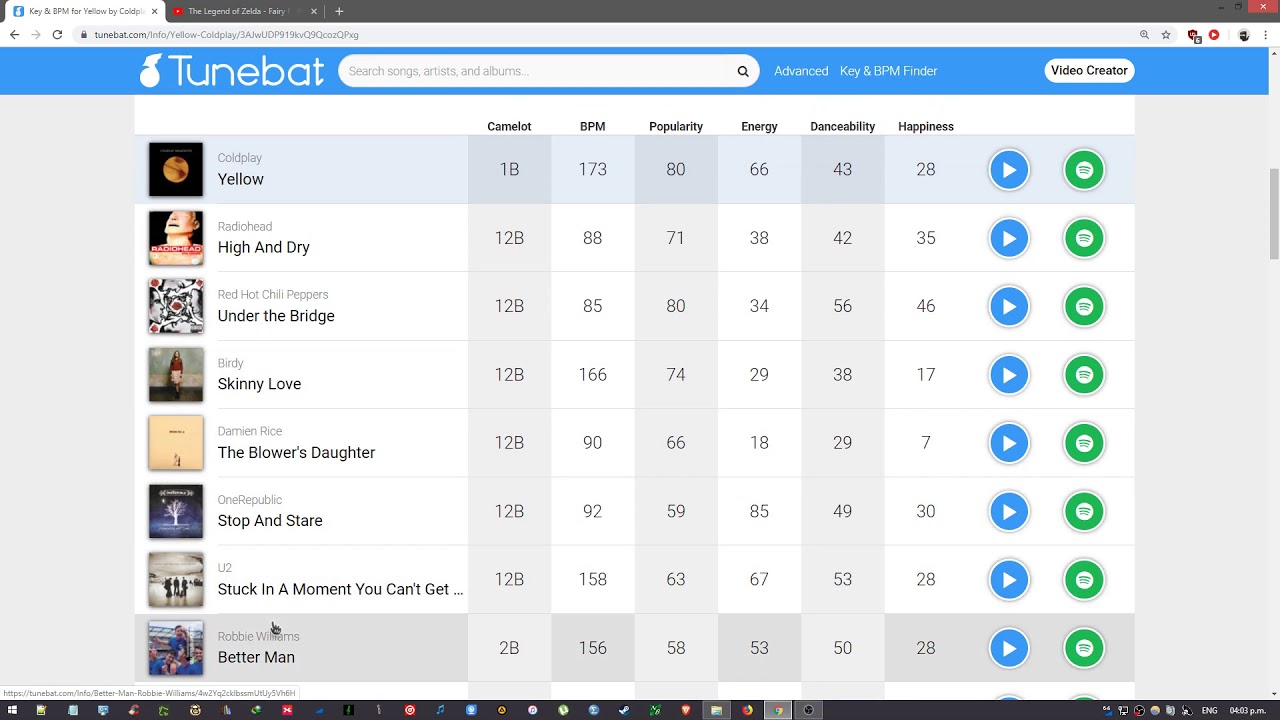1280x720 pixels.
Task: Open Better Man on Spotify
Action: point(1084,648)
